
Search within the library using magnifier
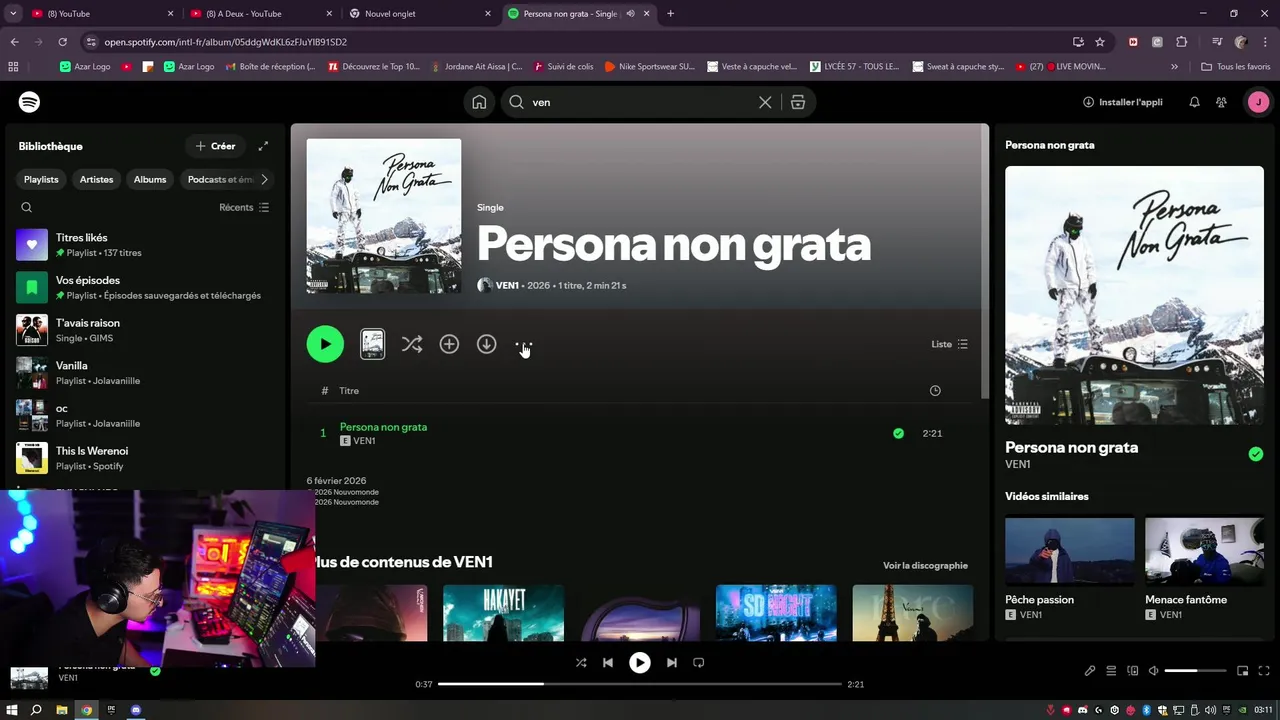[x=27, y=207]
